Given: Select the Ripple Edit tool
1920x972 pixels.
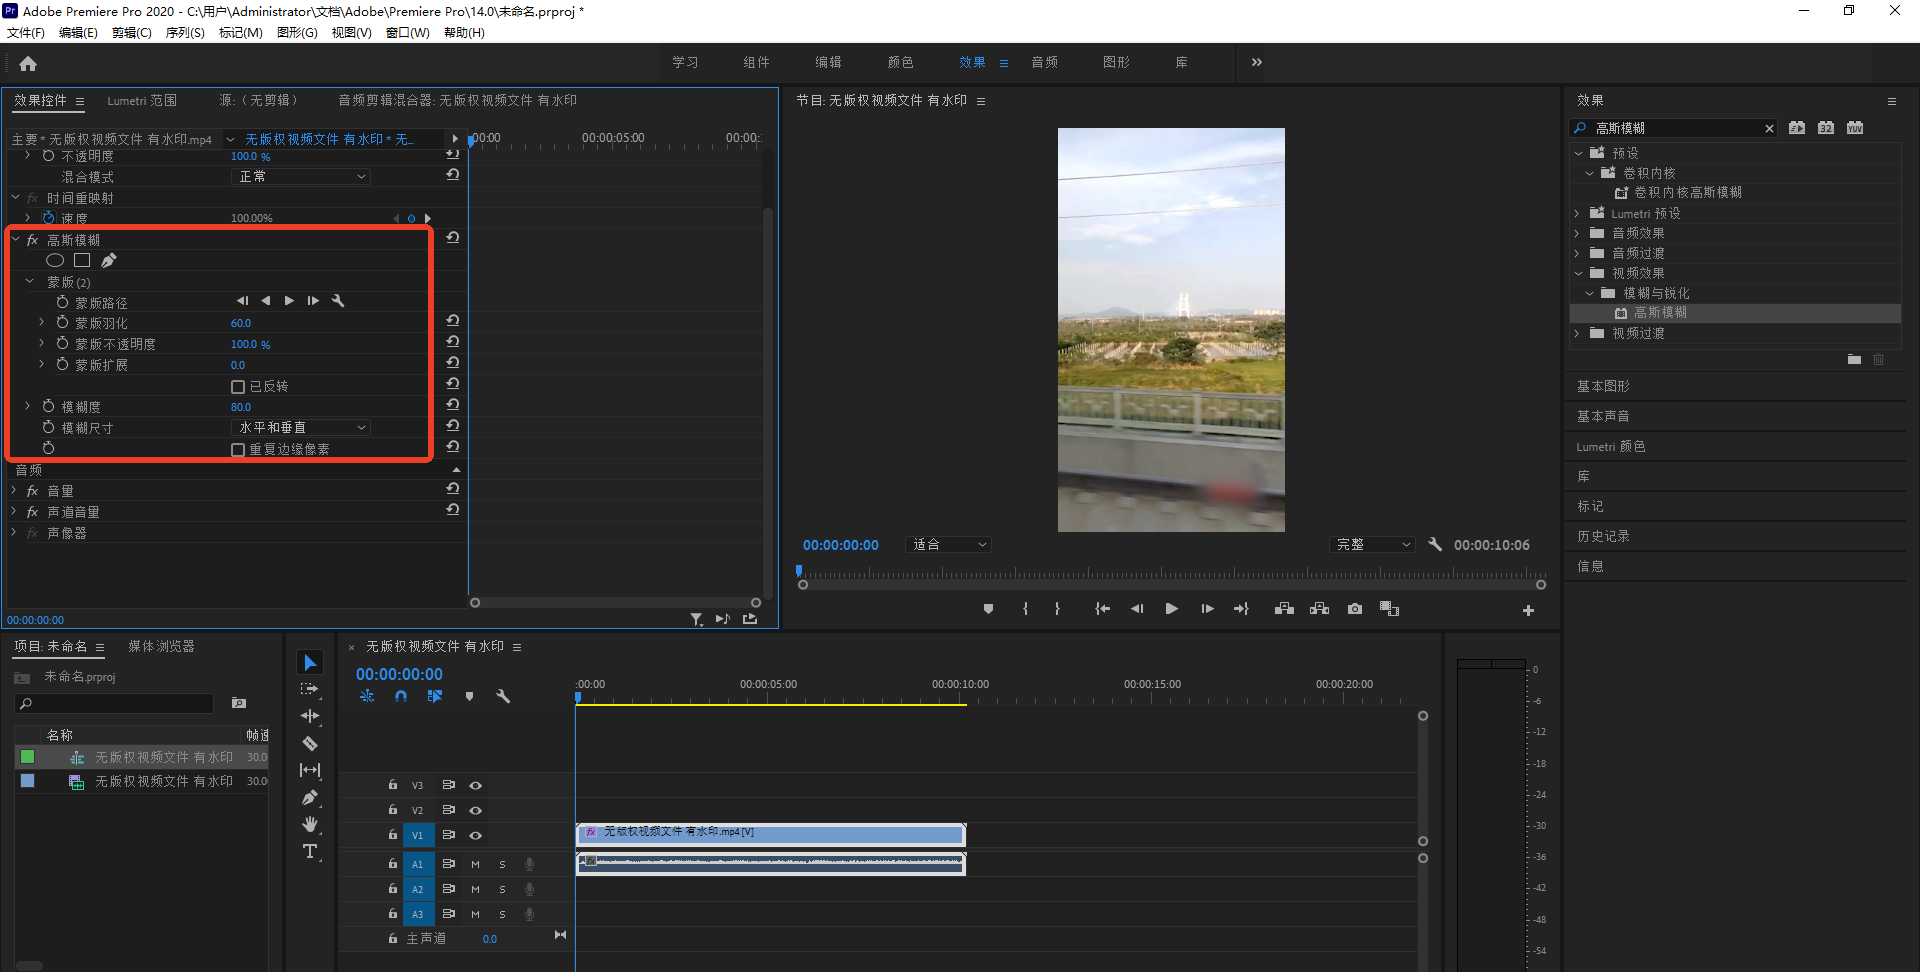Looking at the screenshot, I should pos(310,716).
